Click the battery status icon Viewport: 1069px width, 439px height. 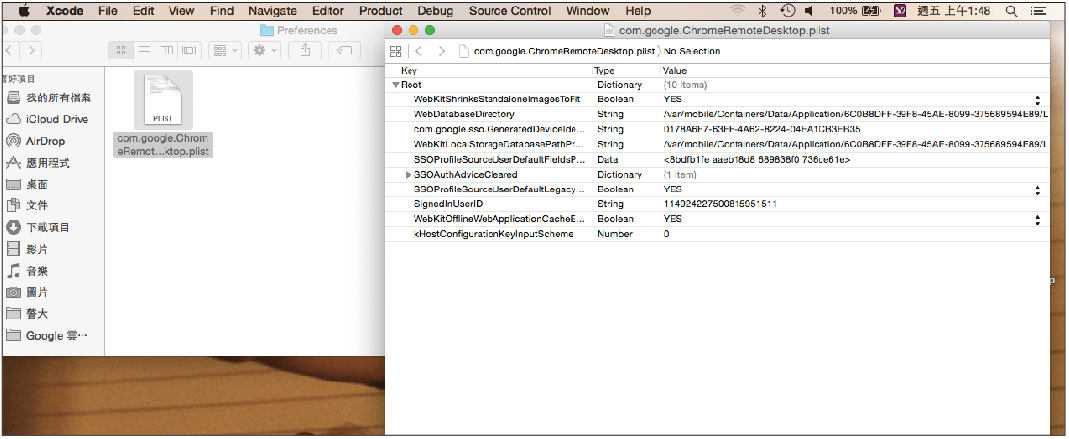coord(870,11)
